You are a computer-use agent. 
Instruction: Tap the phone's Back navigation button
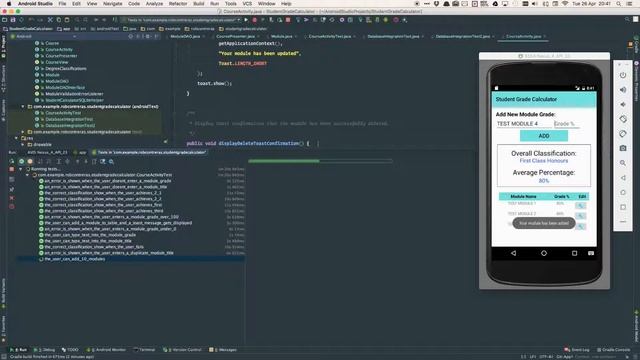point(513,253)
